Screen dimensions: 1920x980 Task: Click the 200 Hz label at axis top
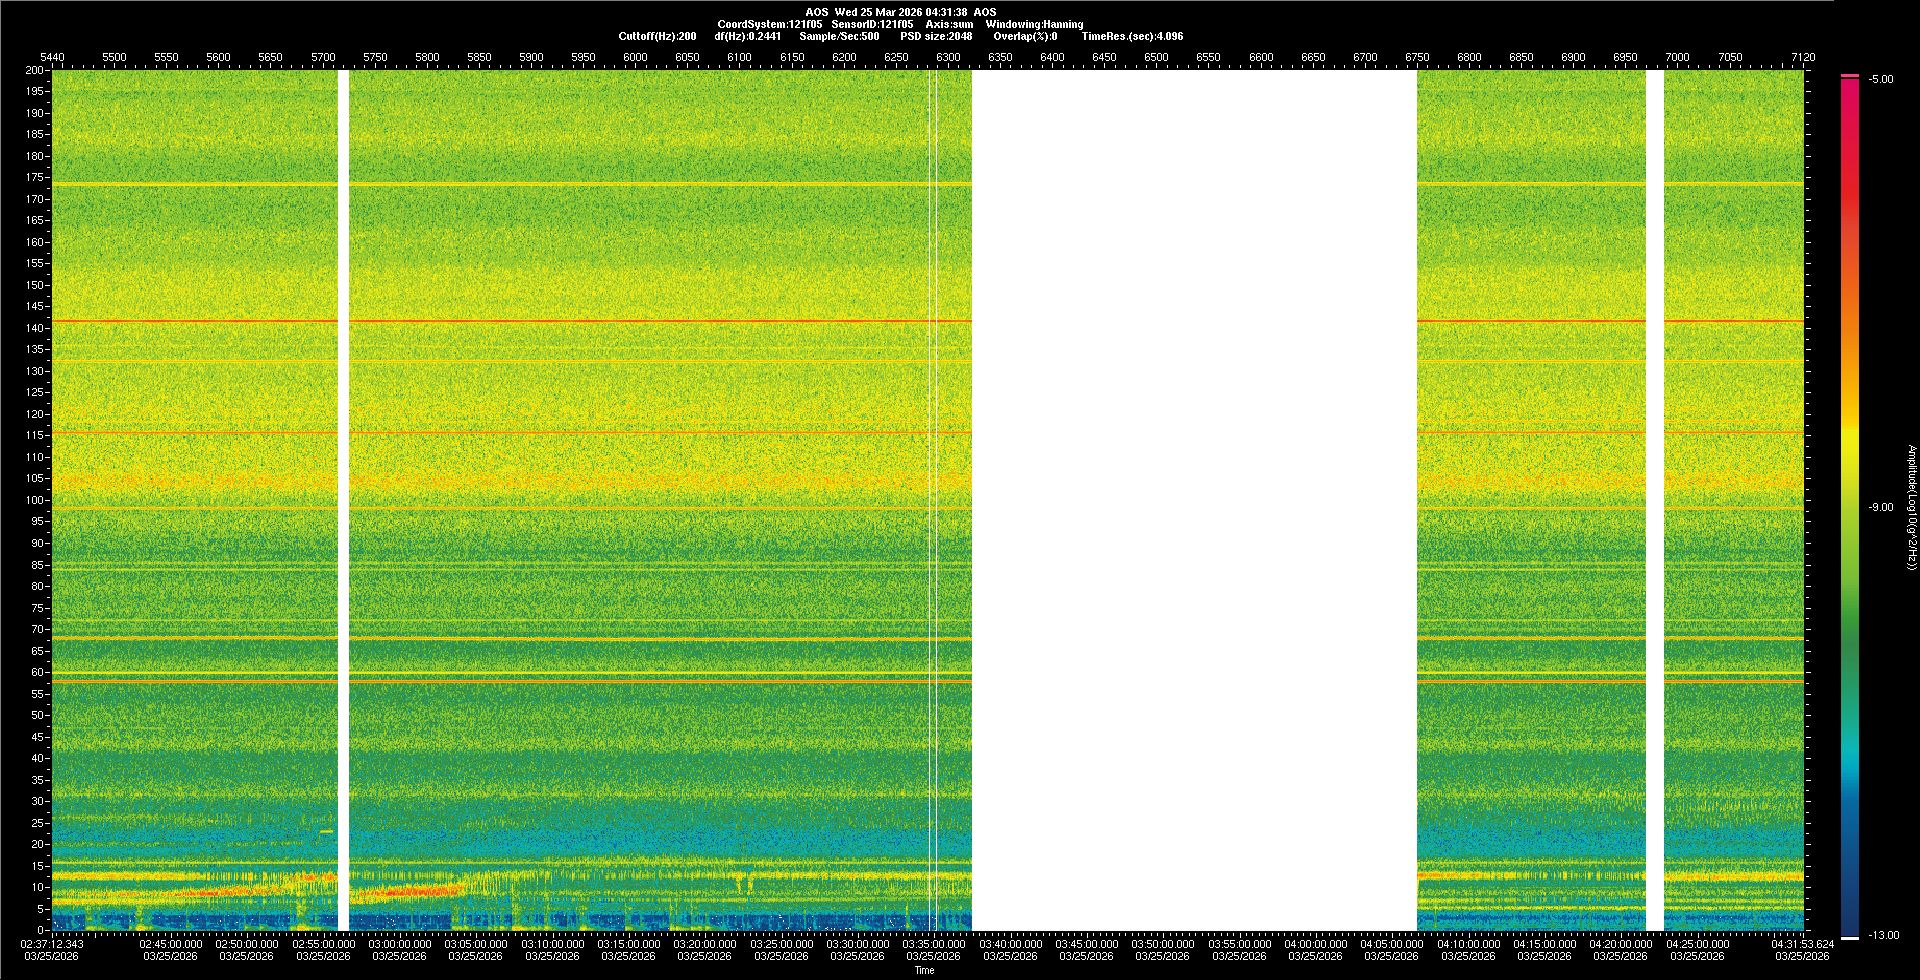pos(35,70)
